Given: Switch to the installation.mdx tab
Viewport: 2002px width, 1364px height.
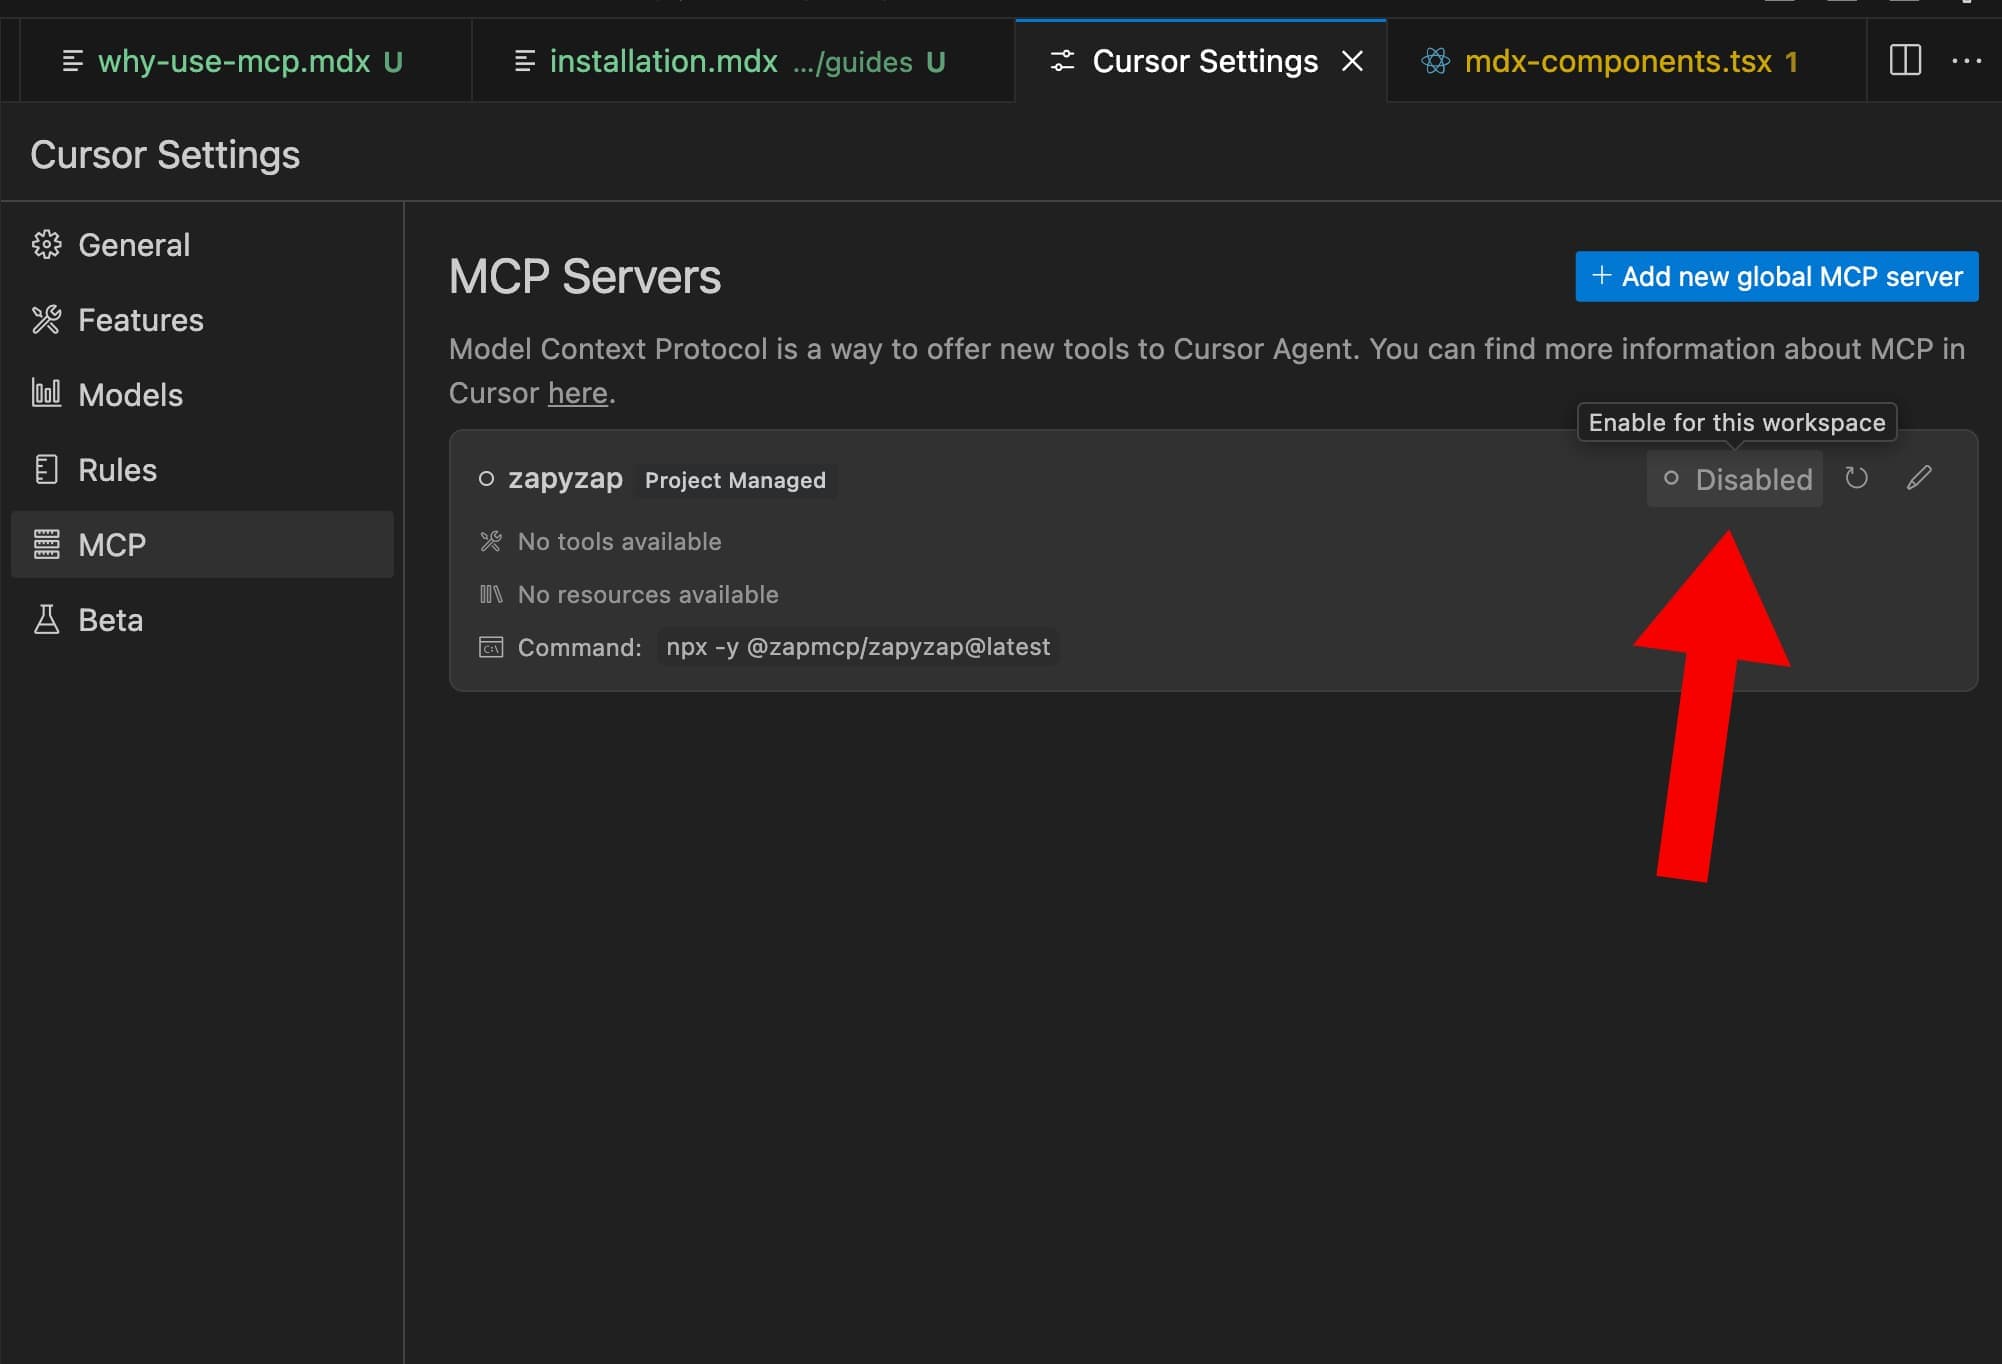Looking at the screenshot, I should pyautogui.click(x=663, y=62).
